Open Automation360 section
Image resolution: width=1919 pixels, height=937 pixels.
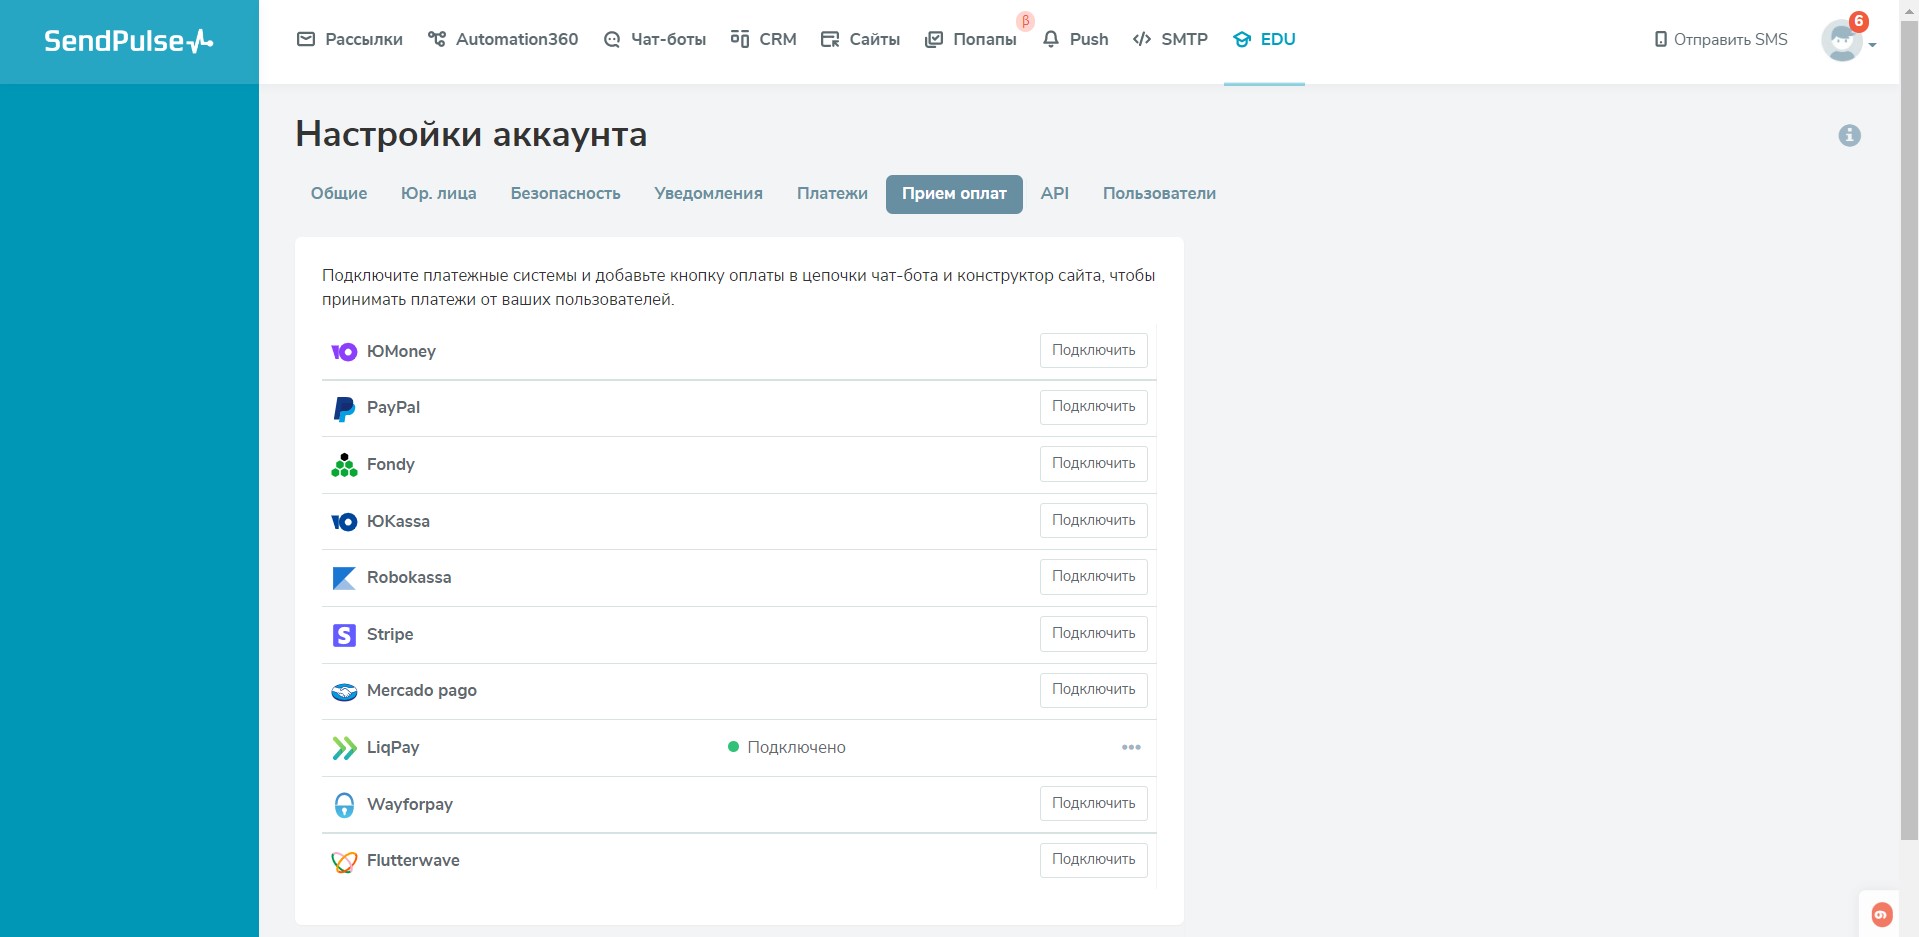pyautogui.click(x=503, y=39)
